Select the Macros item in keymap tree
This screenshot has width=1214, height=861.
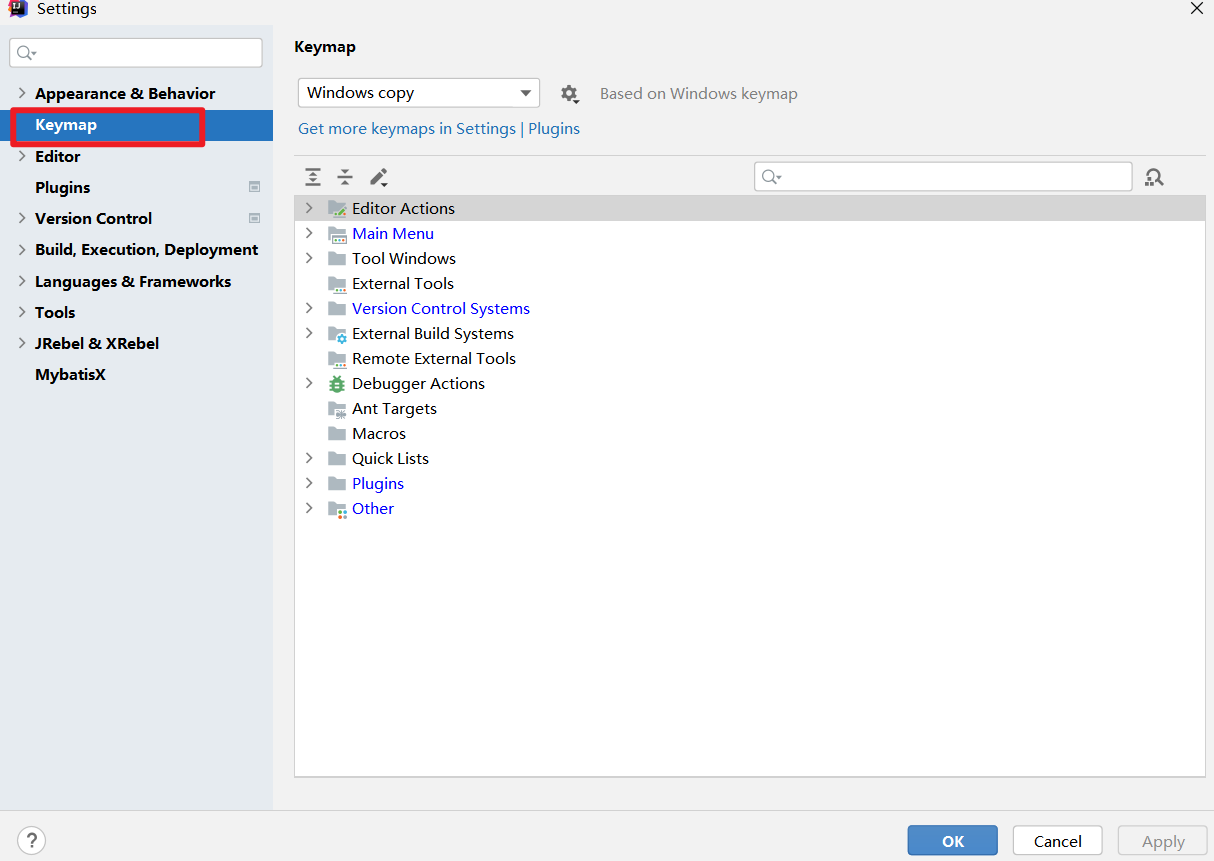tap(378, 434)
